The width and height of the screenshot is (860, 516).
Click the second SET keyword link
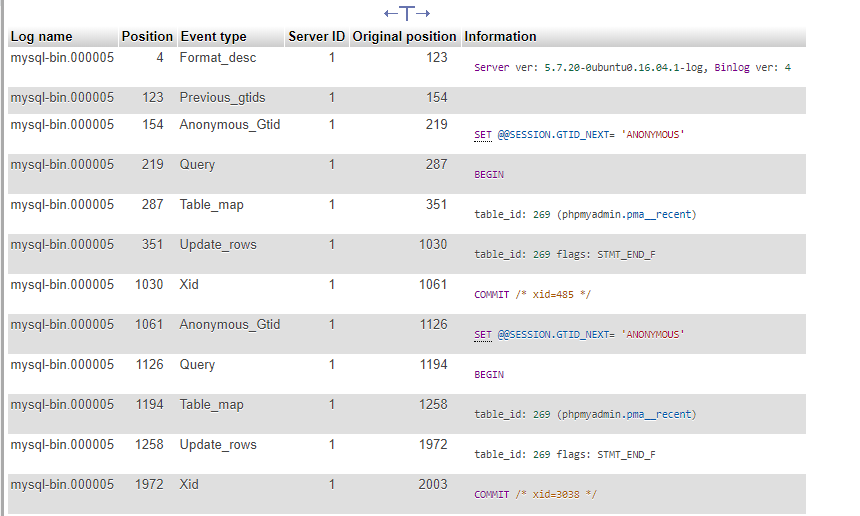pyautogui.click(x=482, y=334)
